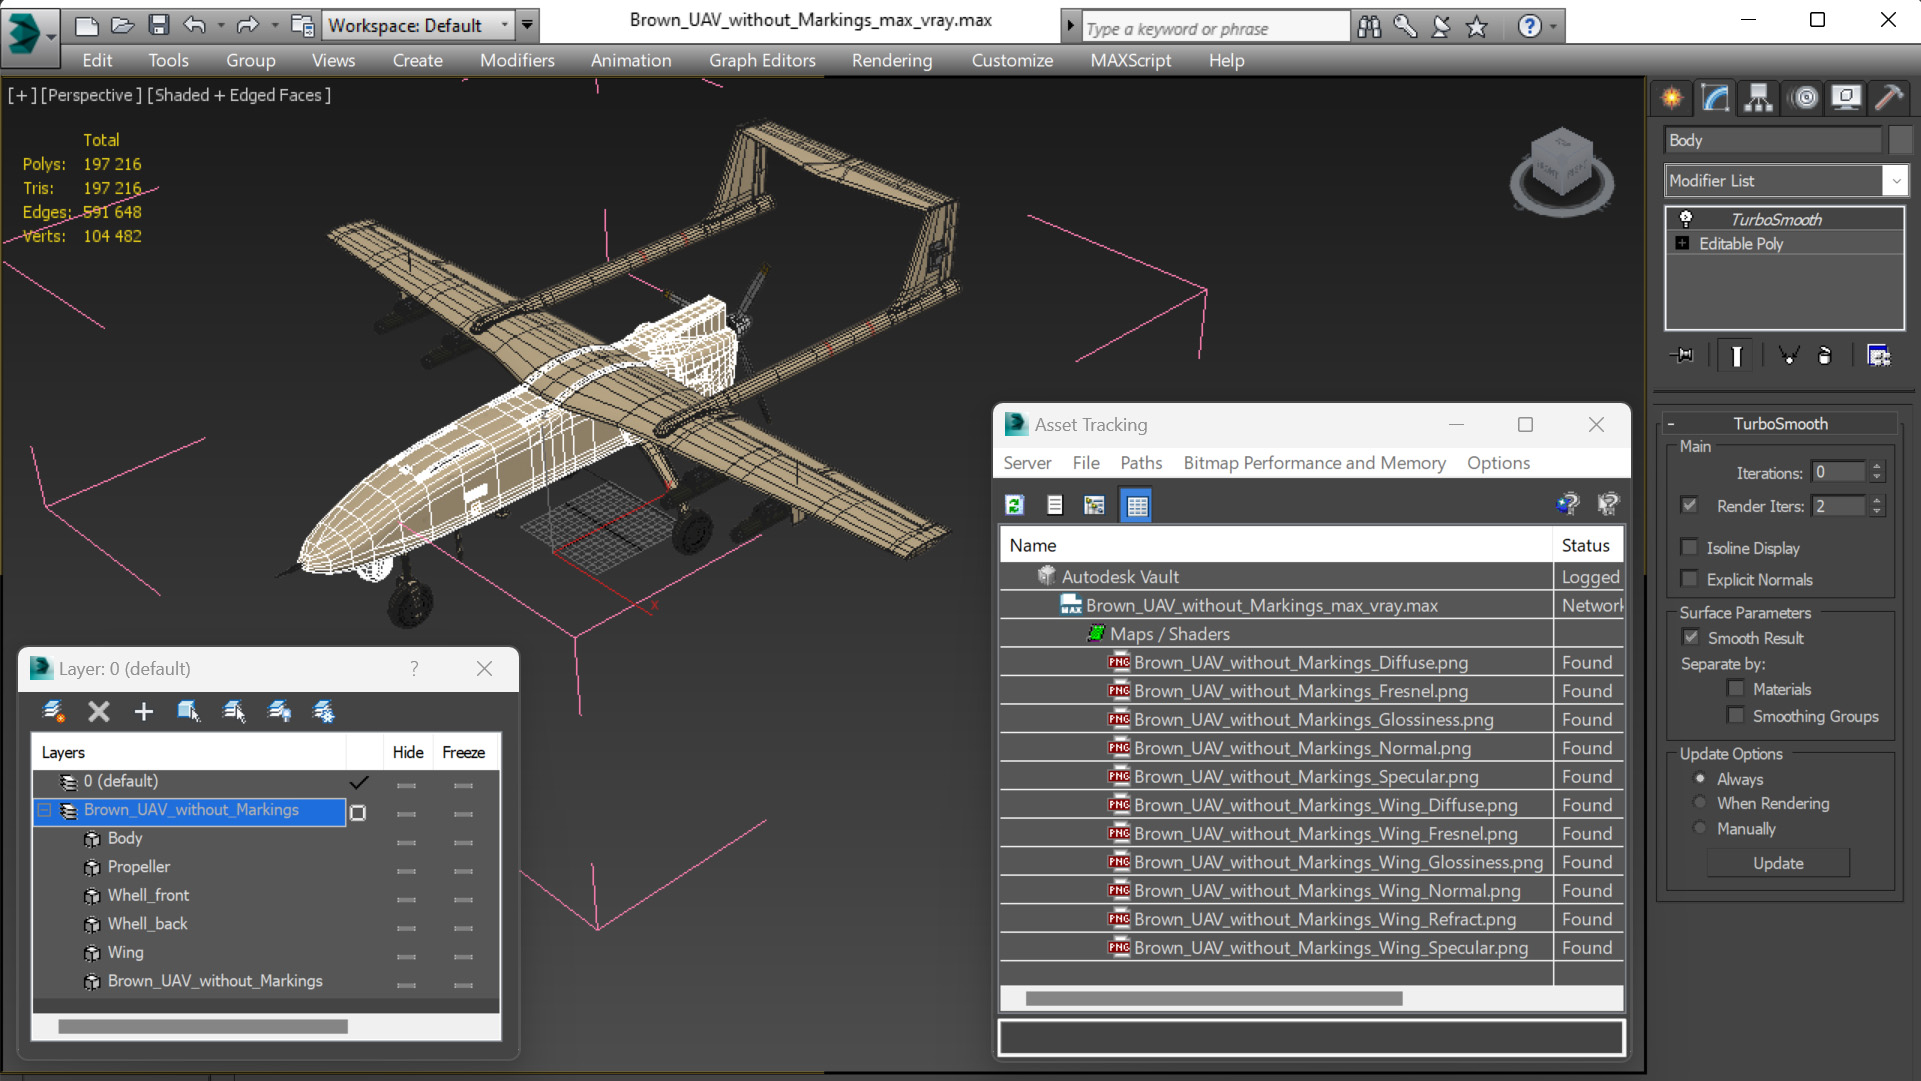Click the object color swatch beside Body
Viewport: 1921px width, 1081px height.
click(1900, 140)
